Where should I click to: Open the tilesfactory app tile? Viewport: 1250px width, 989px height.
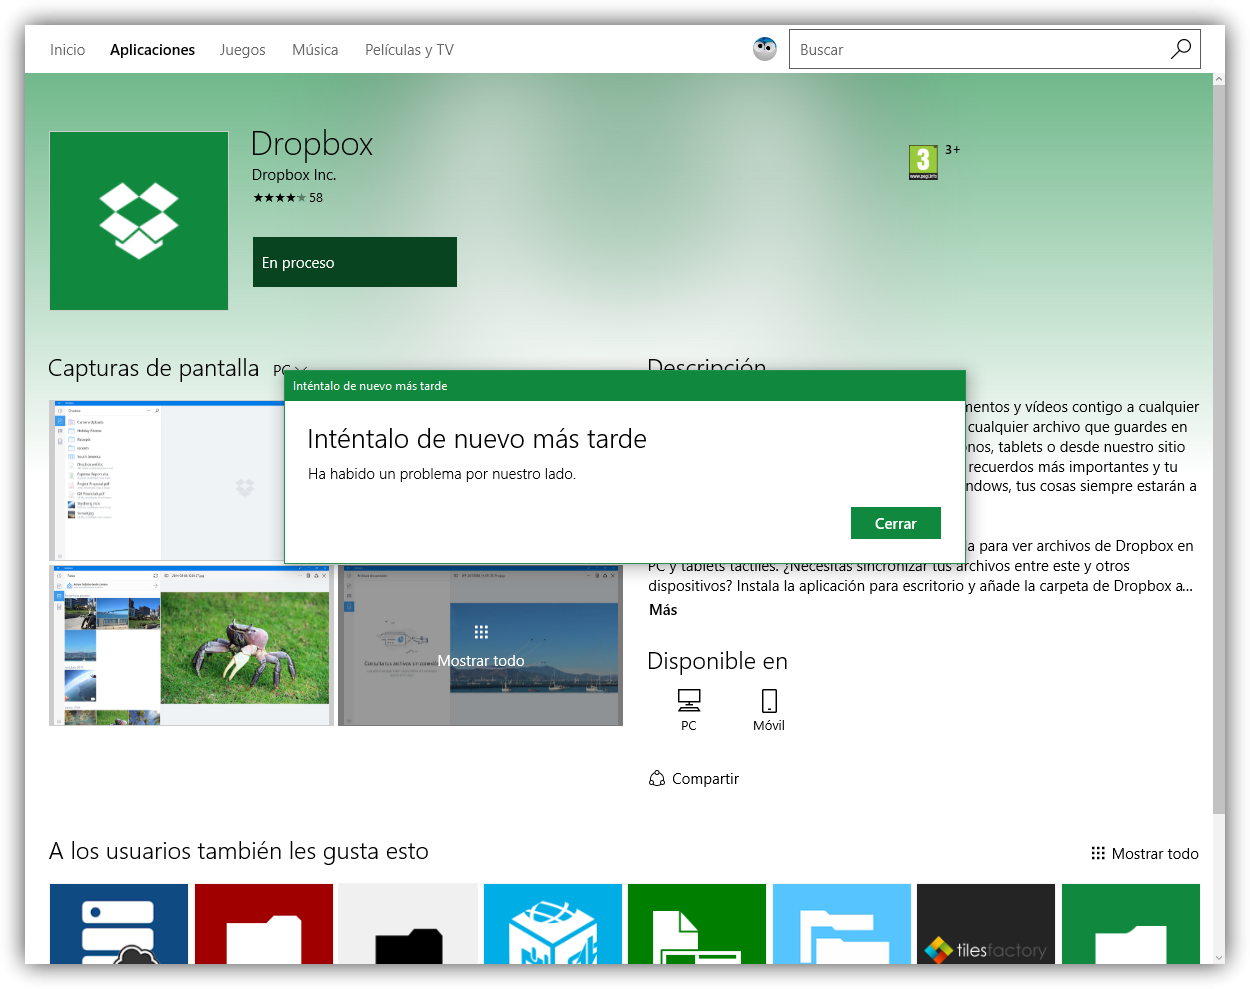pyautogui.click(x=986, y=924)
